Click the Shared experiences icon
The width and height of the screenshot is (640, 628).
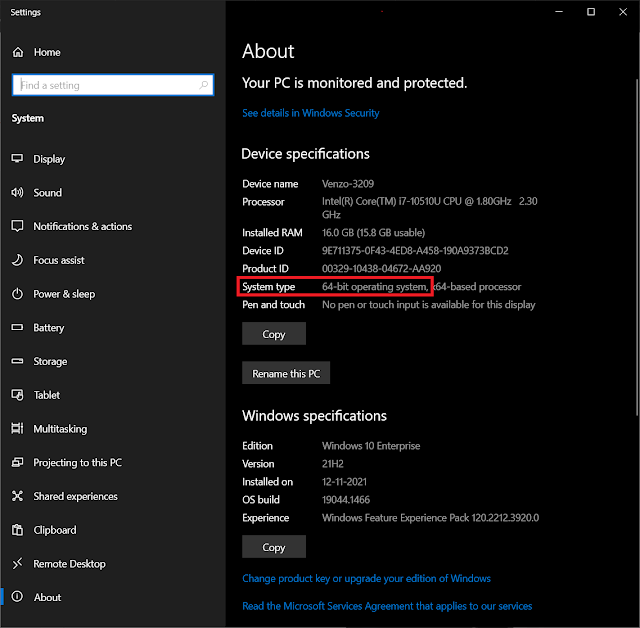(17, 496)
